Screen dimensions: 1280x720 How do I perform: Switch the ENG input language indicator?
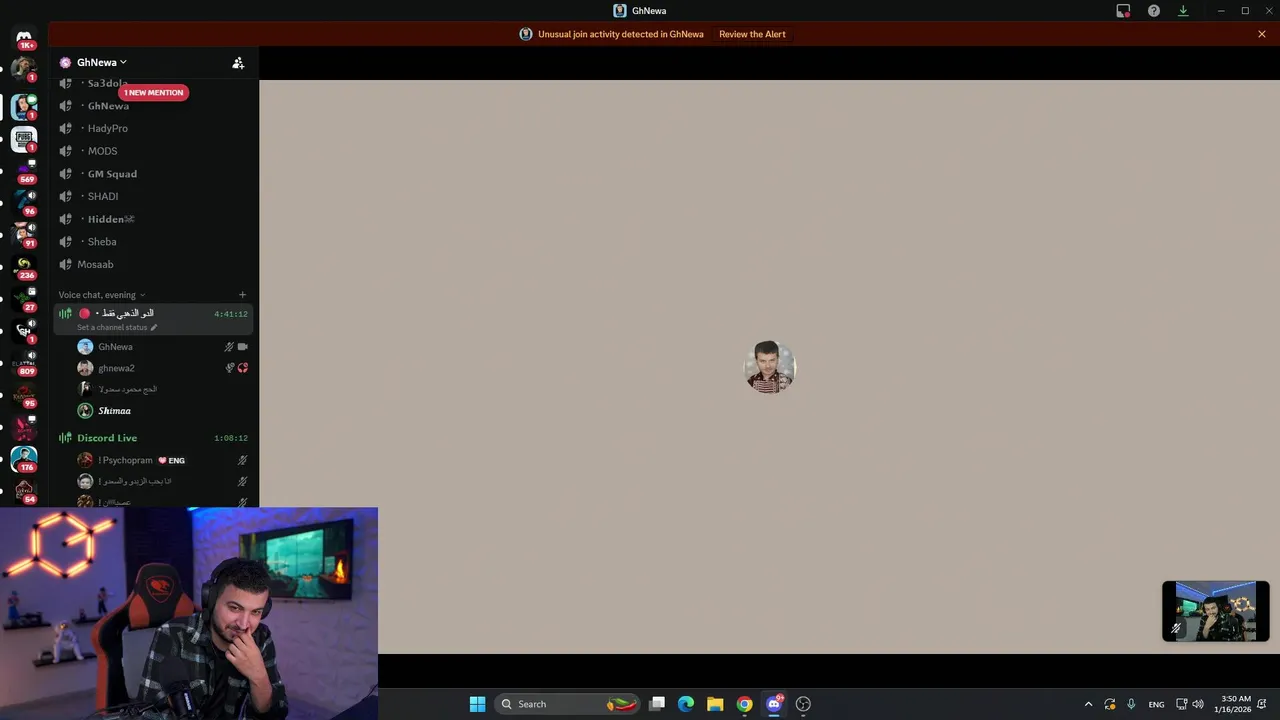click(1156, 704)
